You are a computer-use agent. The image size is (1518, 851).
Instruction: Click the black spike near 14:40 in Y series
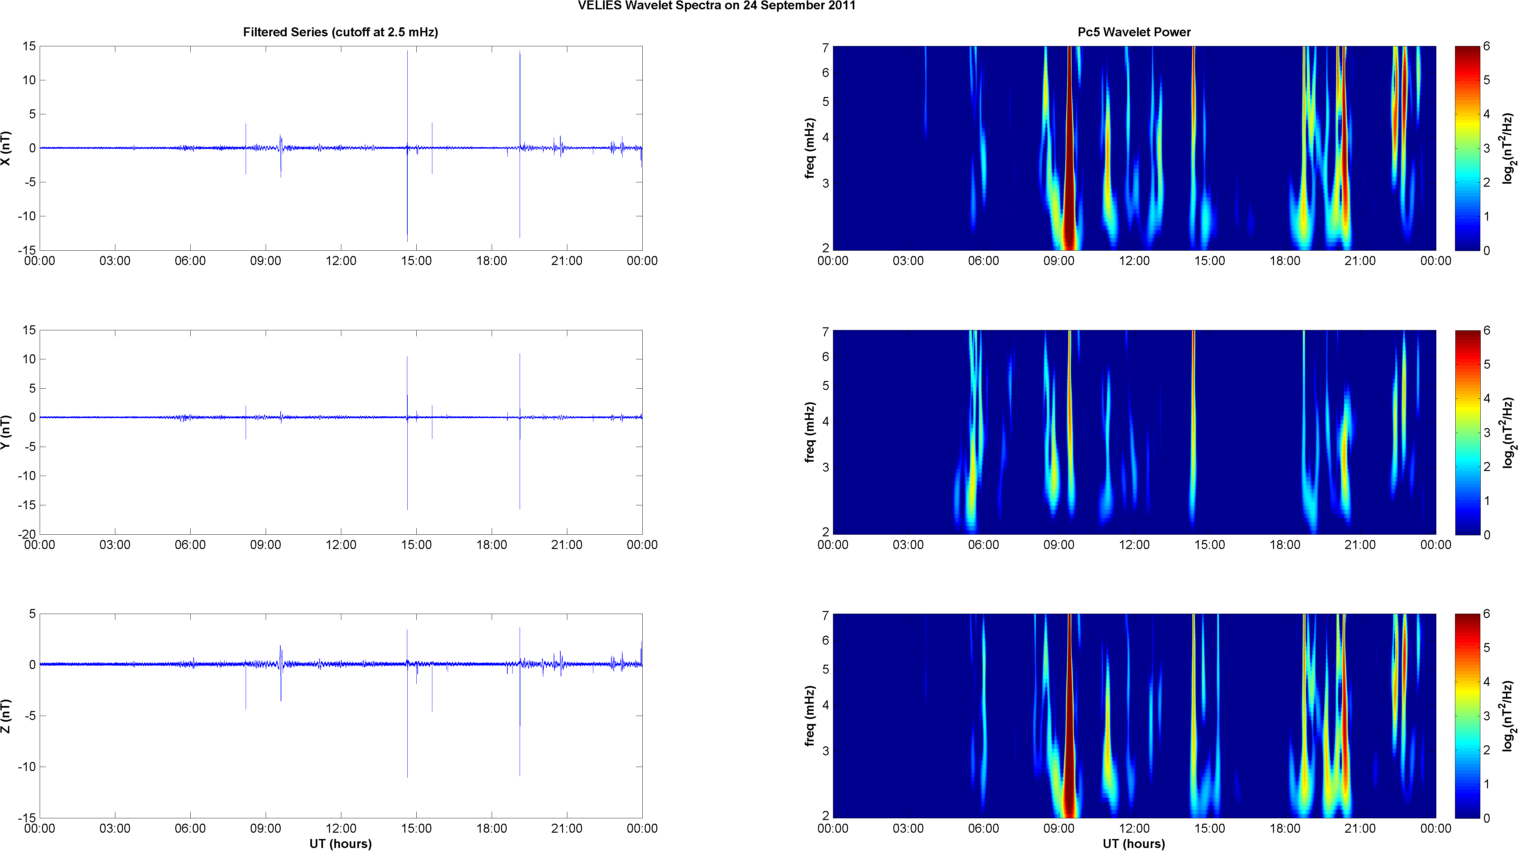click(407, 433)
